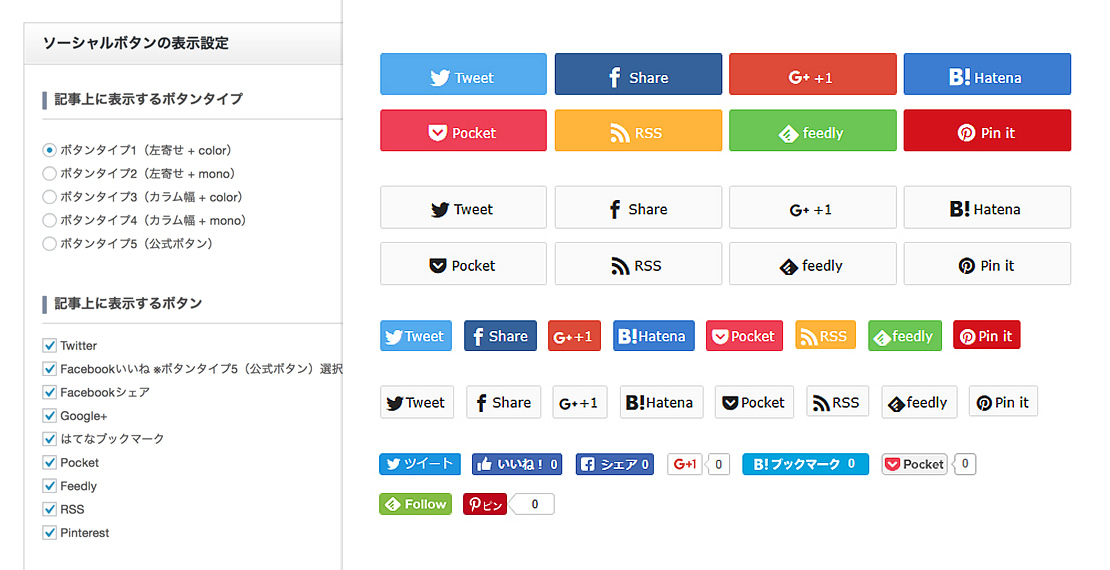Click the small mono Share button
This screenshot has width=1110, height=570.
click(504, 402)
